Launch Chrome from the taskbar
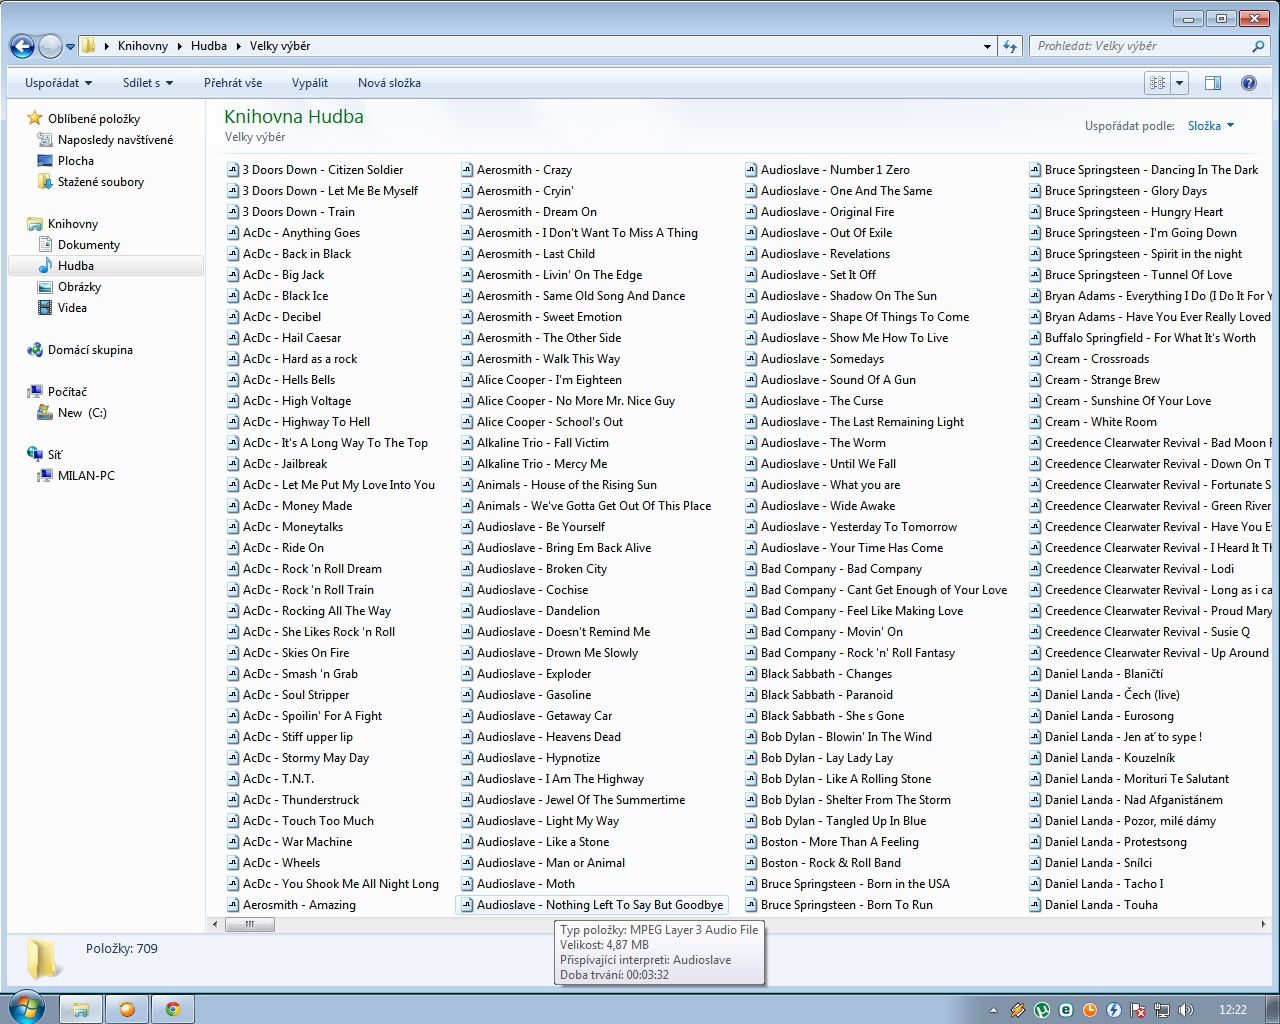This screenshot has width=1280, height=1024. (173, 1009)
